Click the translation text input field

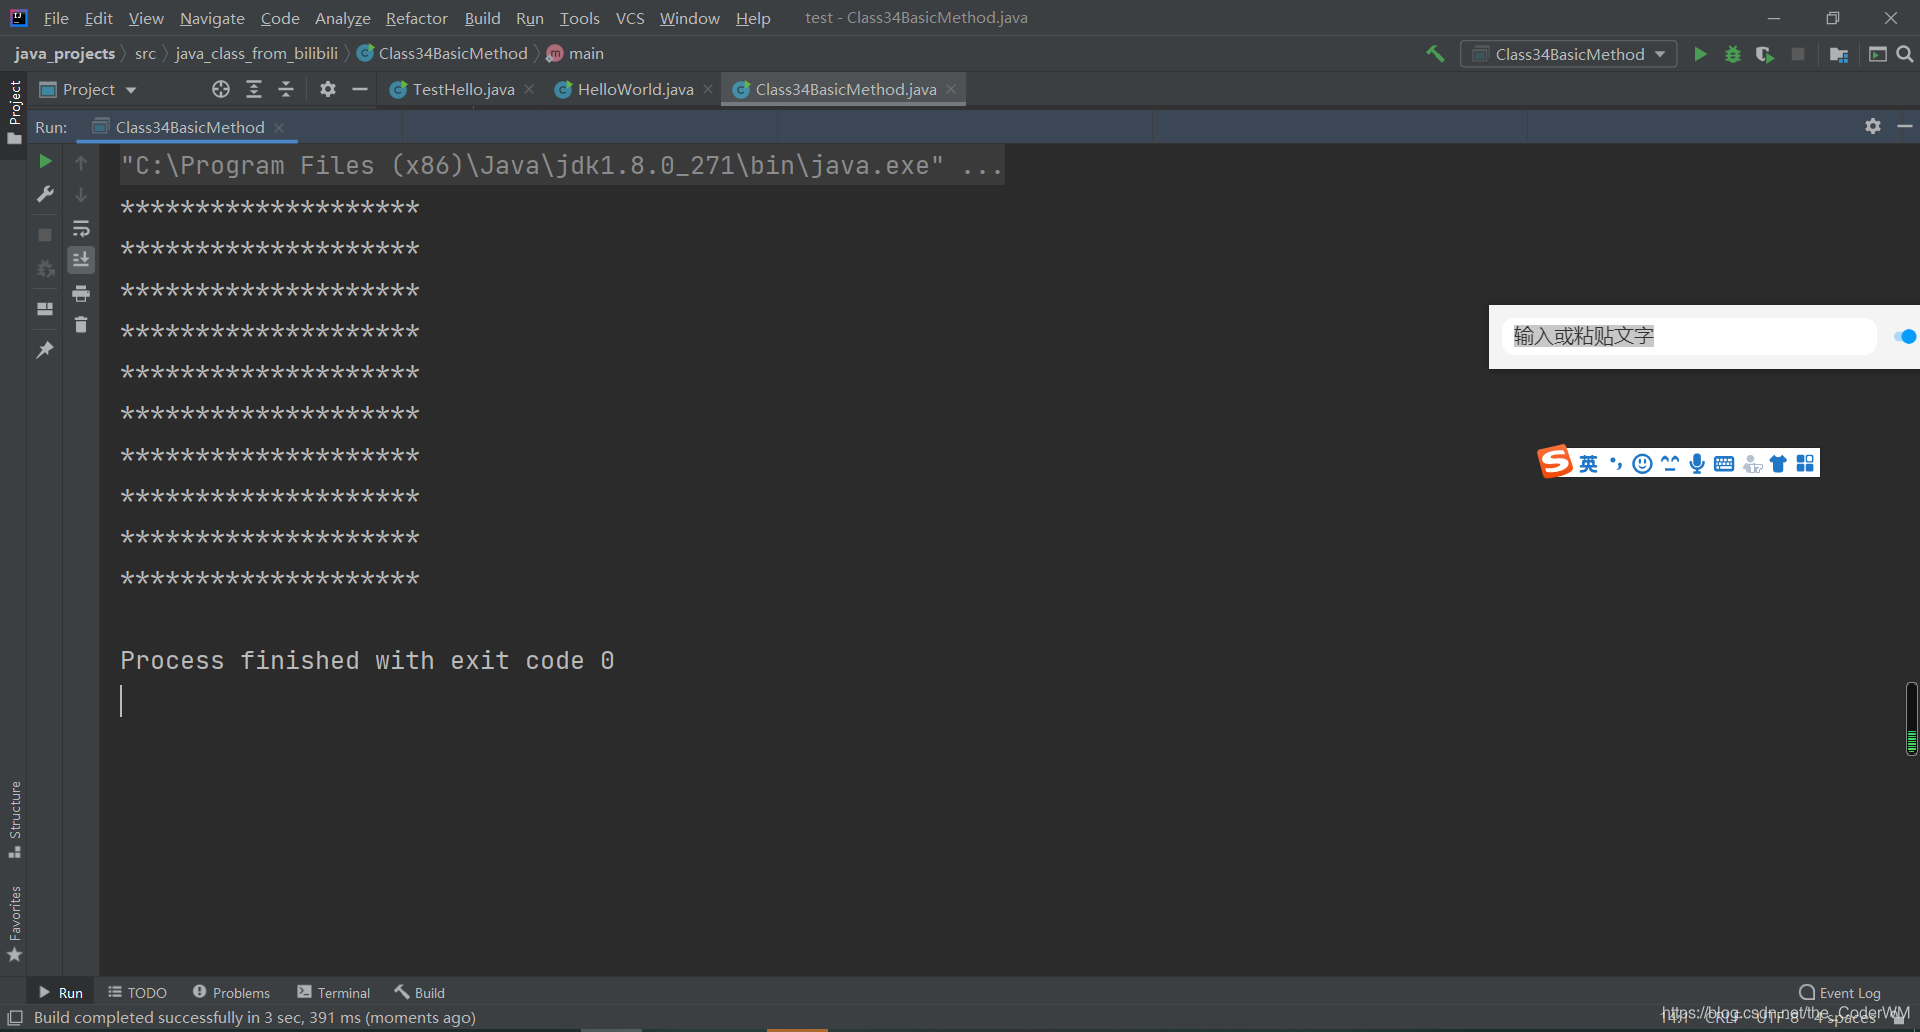1688,336
